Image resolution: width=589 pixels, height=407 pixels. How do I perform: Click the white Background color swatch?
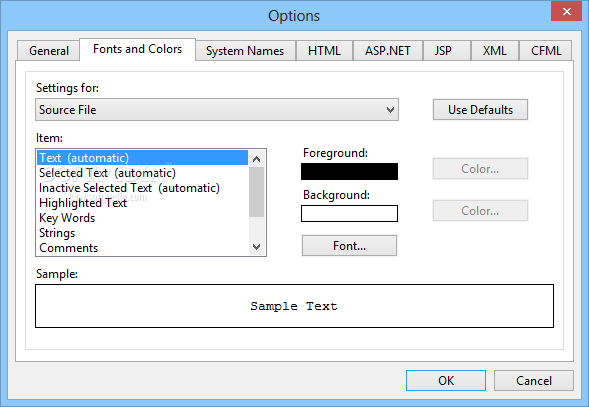(349, 213)
